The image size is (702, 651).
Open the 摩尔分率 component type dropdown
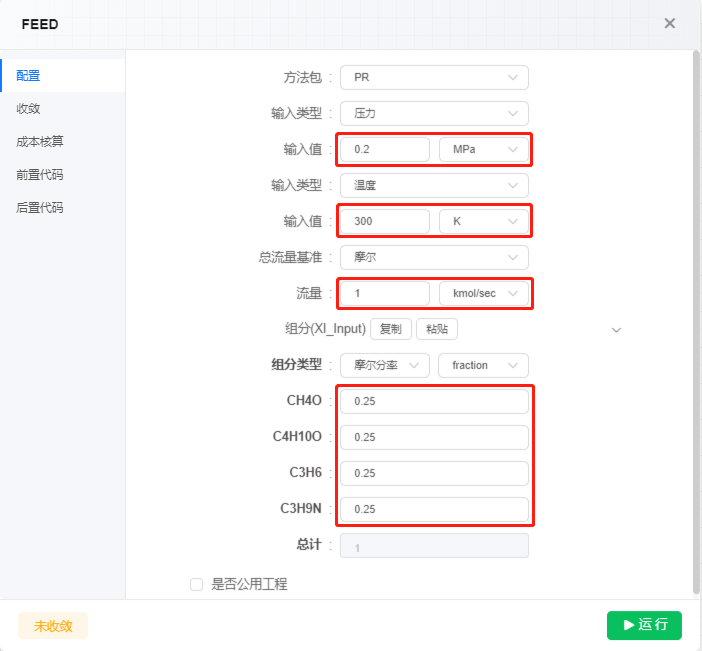click(385, 365)
